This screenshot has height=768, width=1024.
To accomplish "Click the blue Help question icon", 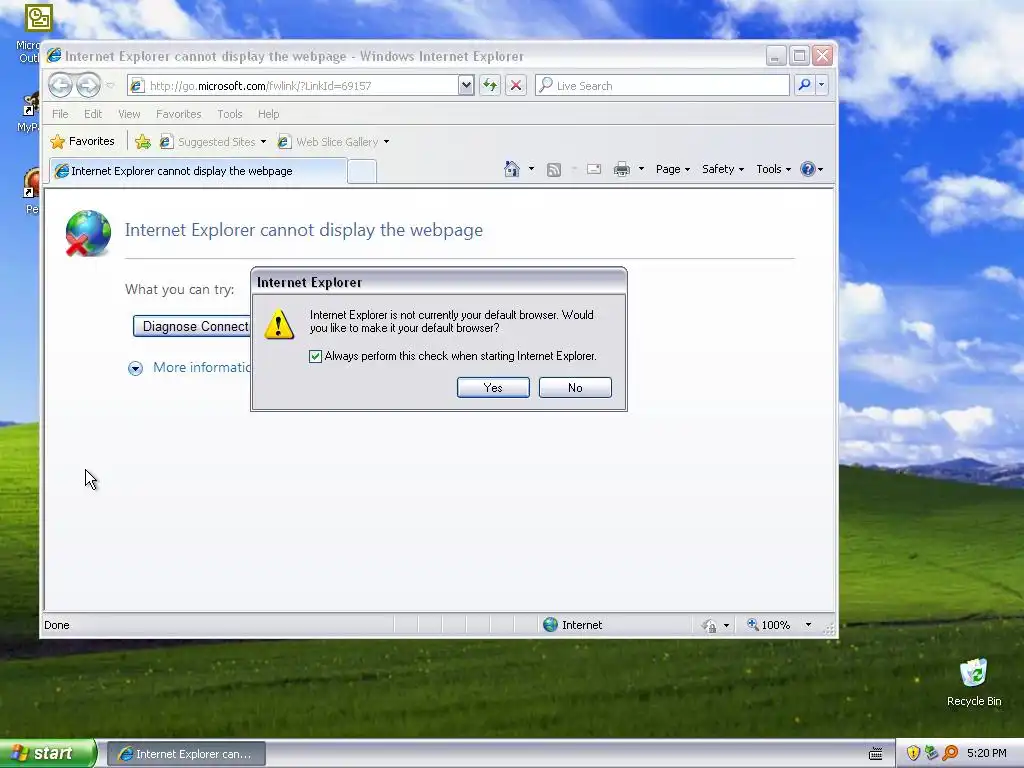I will click(x=808, y=169).
